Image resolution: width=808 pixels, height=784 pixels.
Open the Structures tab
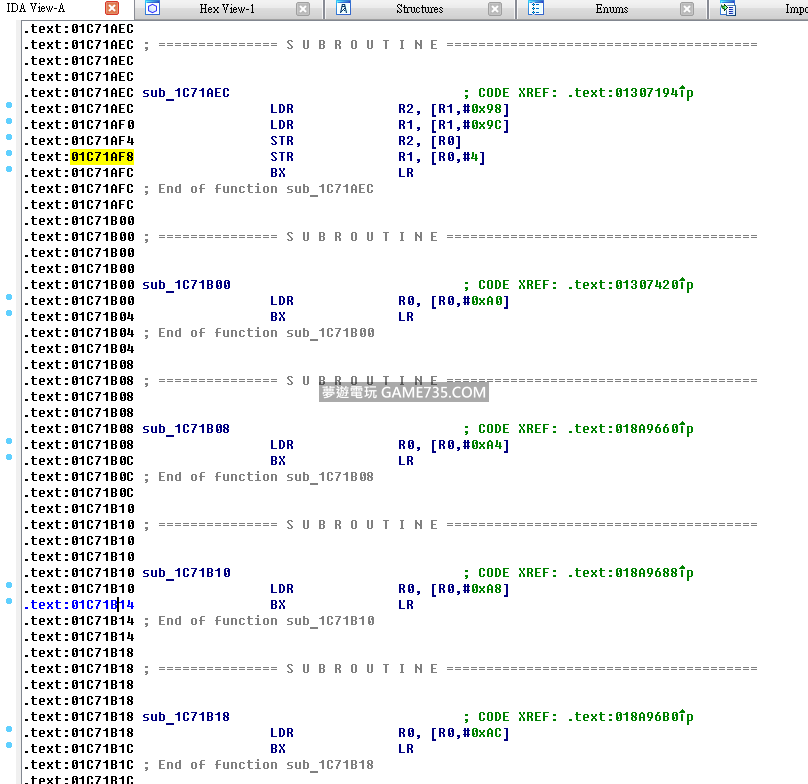point(419,9)
